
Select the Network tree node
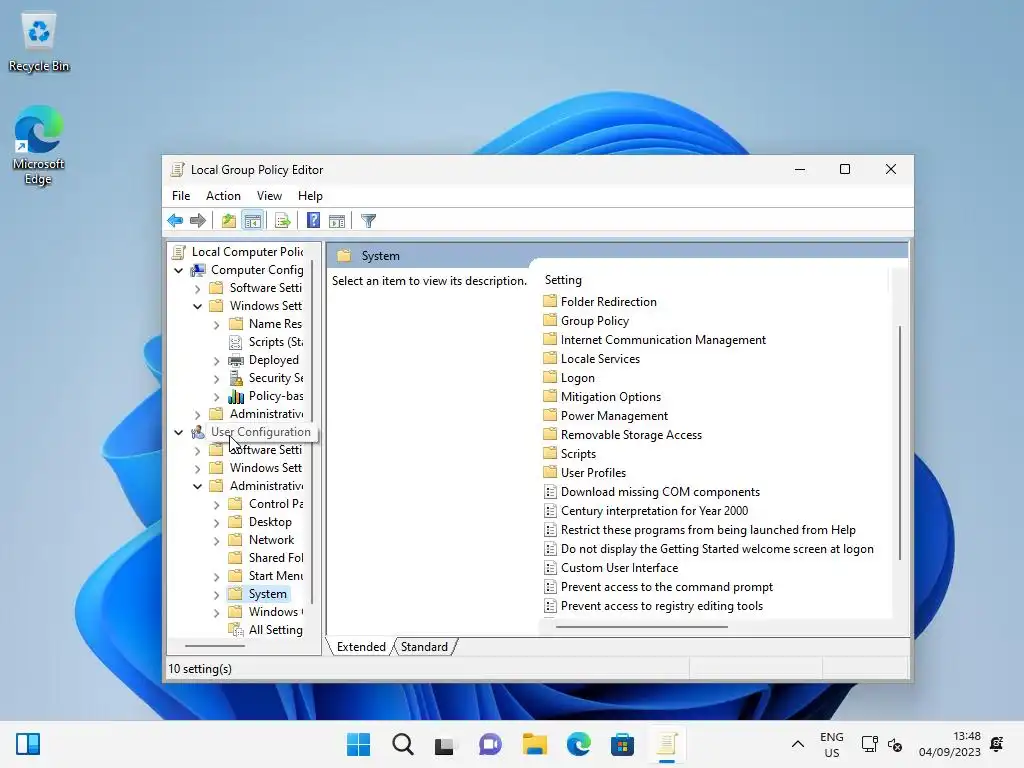pyautogui.click(x=262, y=540)
